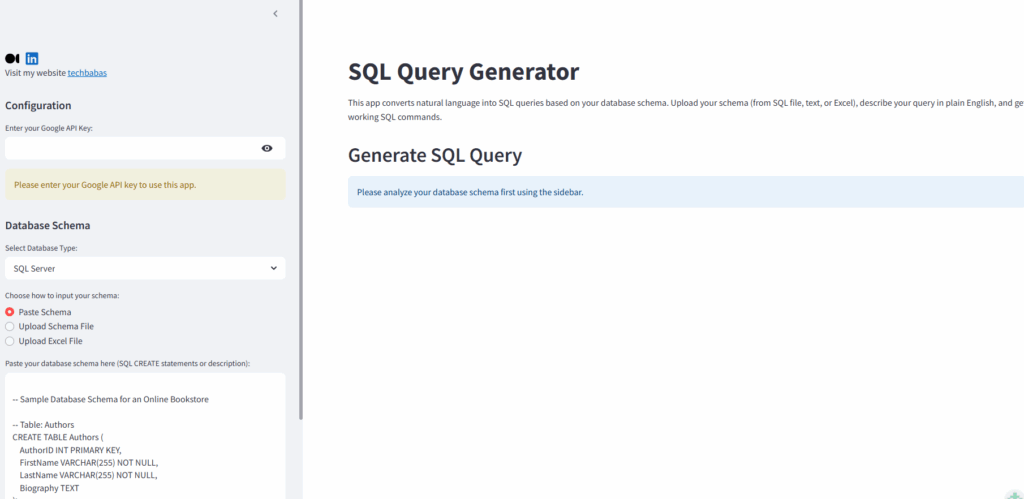Click the Database Schema section heading
This screenshot has width=1024, height=499.
[47, 226]
